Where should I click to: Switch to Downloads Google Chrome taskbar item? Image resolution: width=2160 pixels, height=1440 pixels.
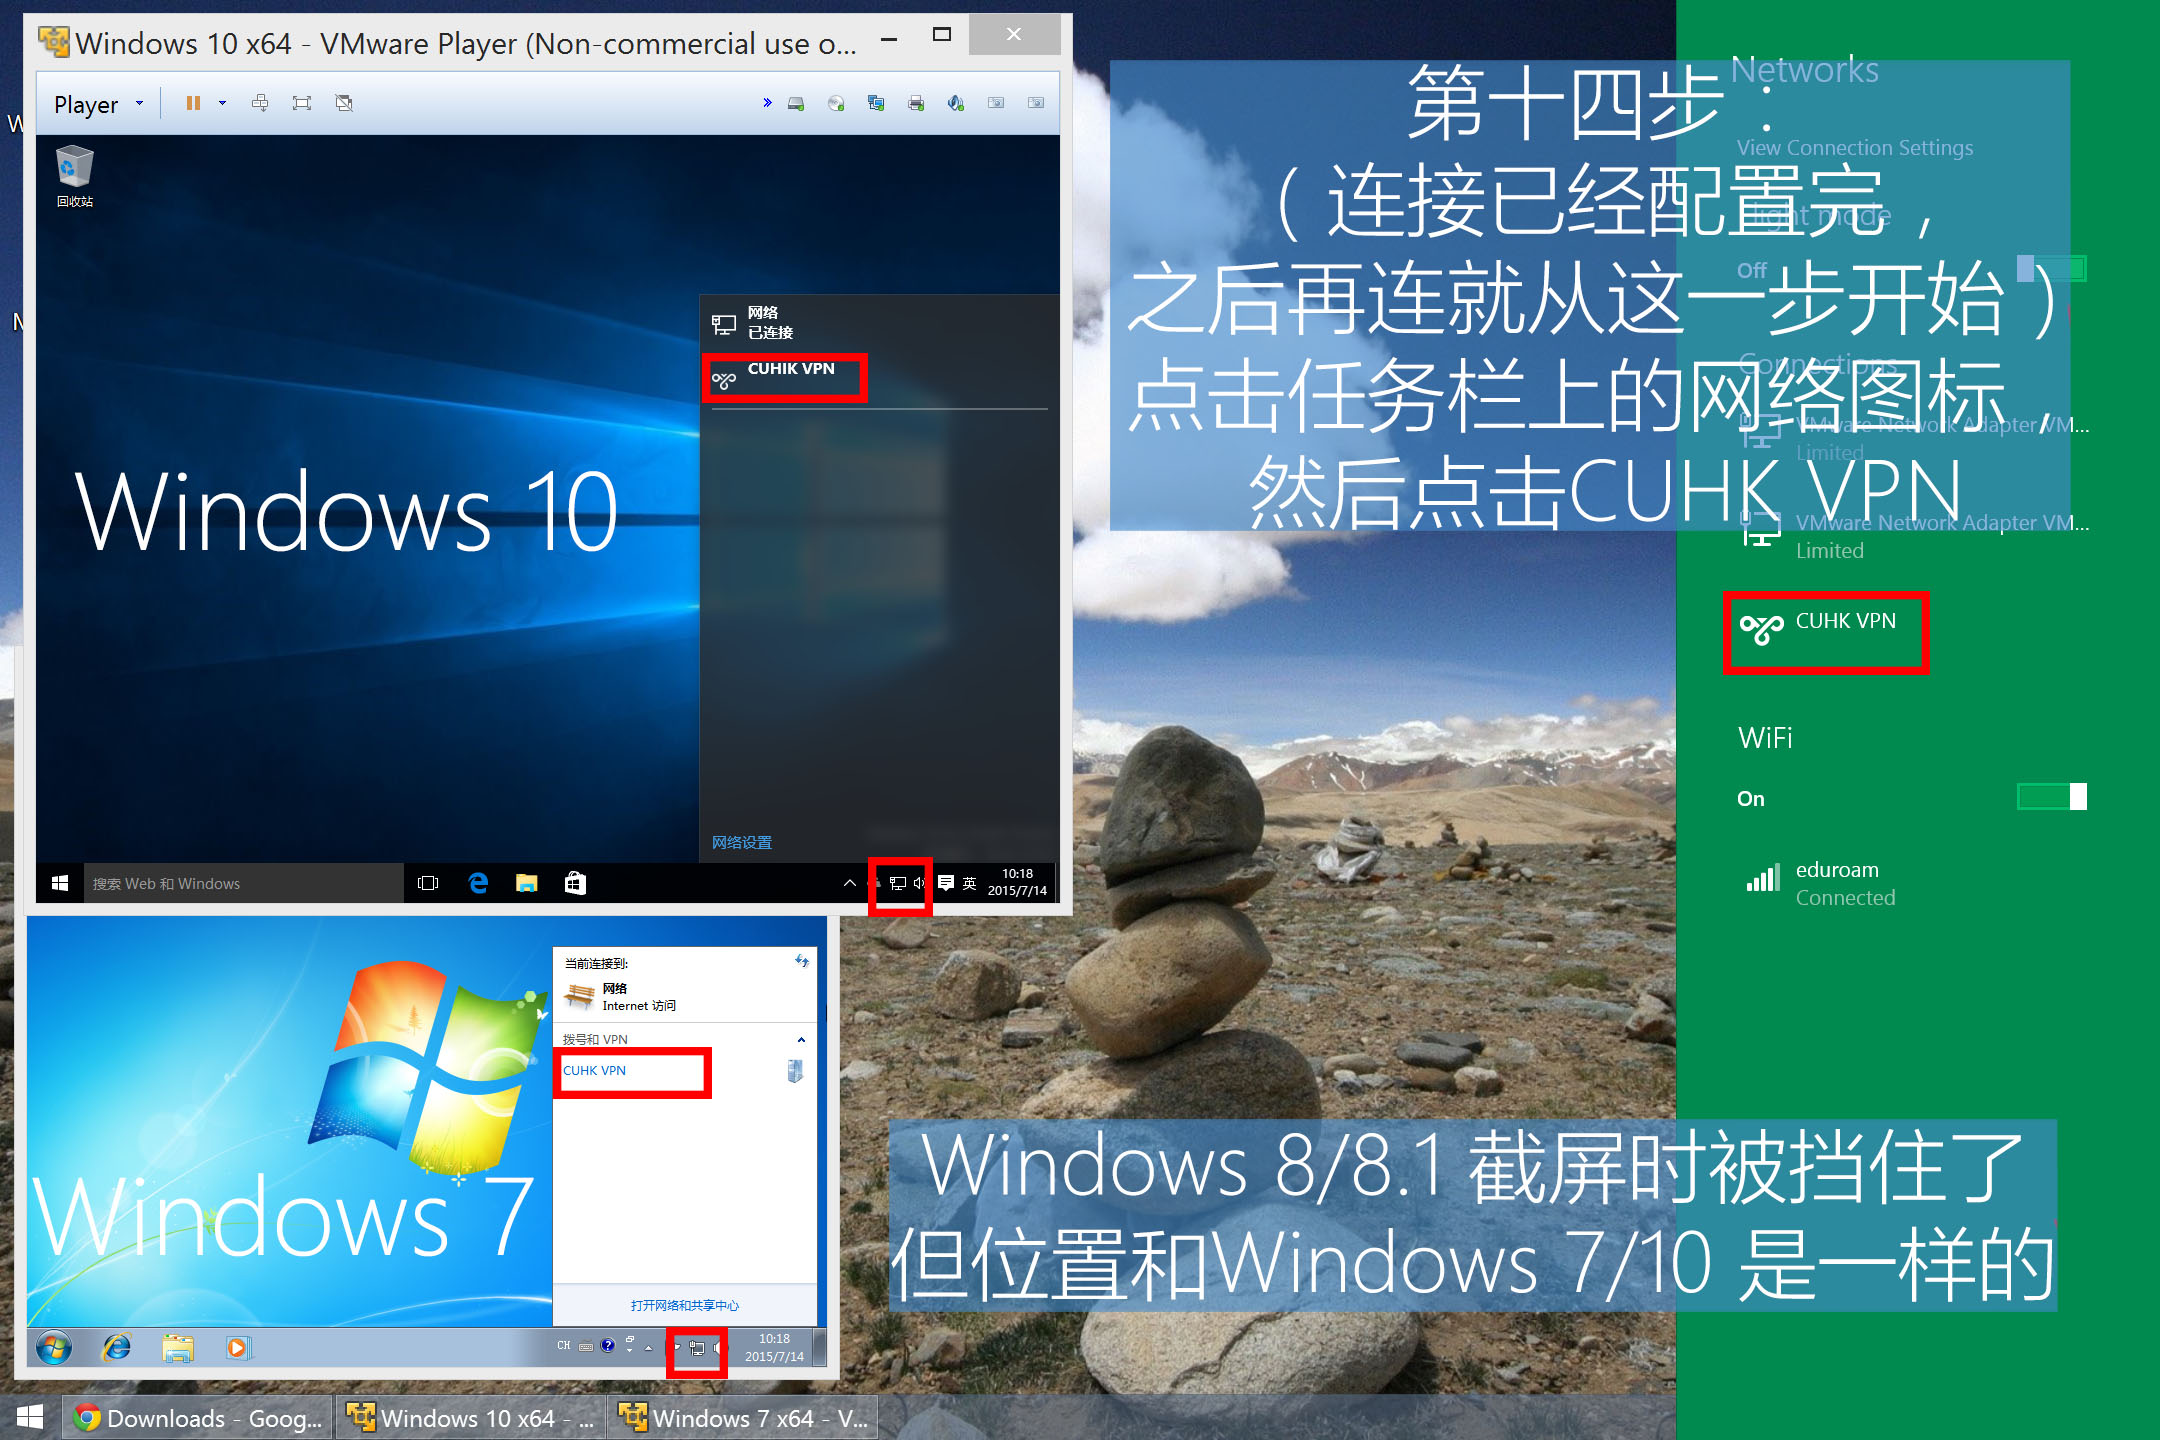(198, 1418)
